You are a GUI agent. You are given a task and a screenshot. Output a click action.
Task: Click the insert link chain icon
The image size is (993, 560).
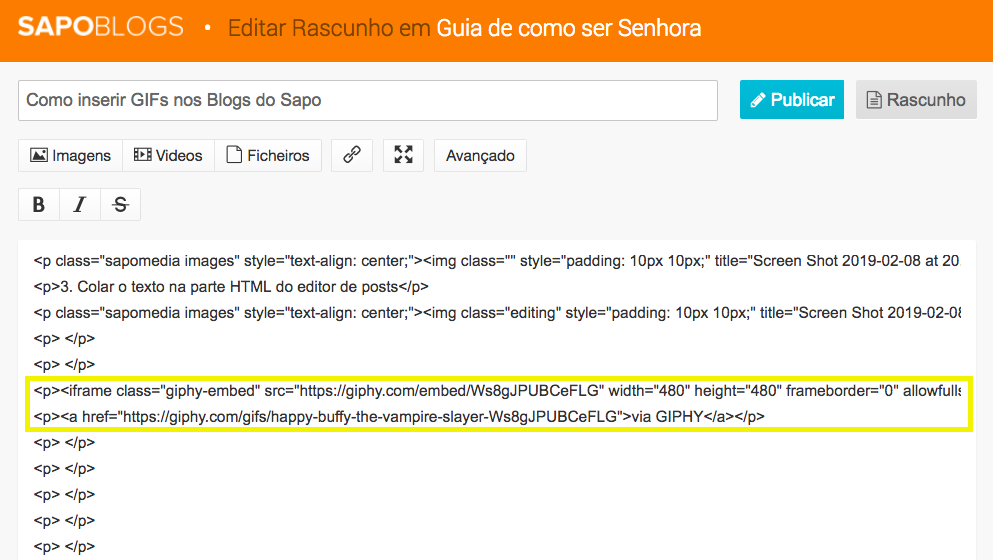[352, 155]
